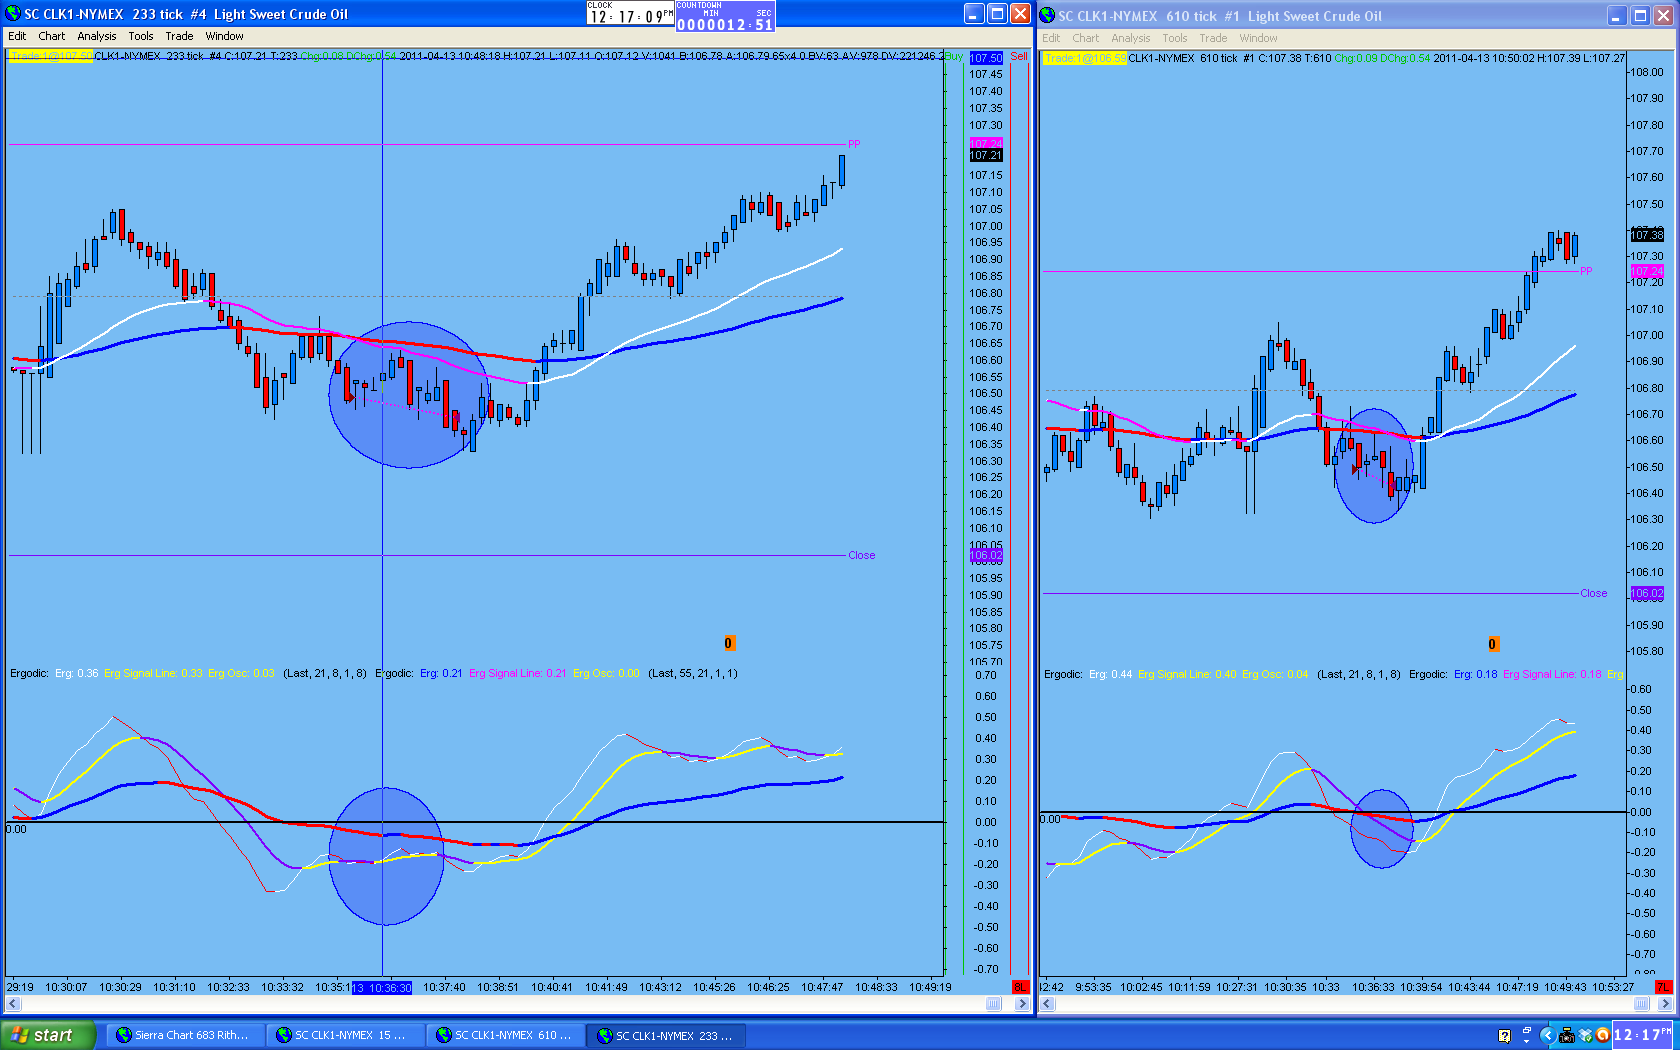Screen dimensions: 1680x1050
Task: Click the red 7L box on 610 tick chart
Action: pos(1663,987)
